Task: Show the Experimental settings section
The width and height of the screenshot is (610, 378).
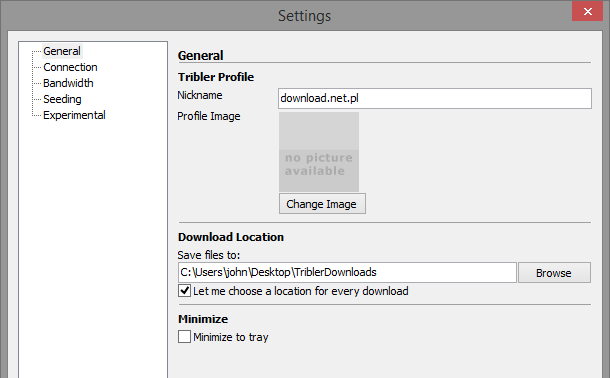Action: [x=74, y=115]
